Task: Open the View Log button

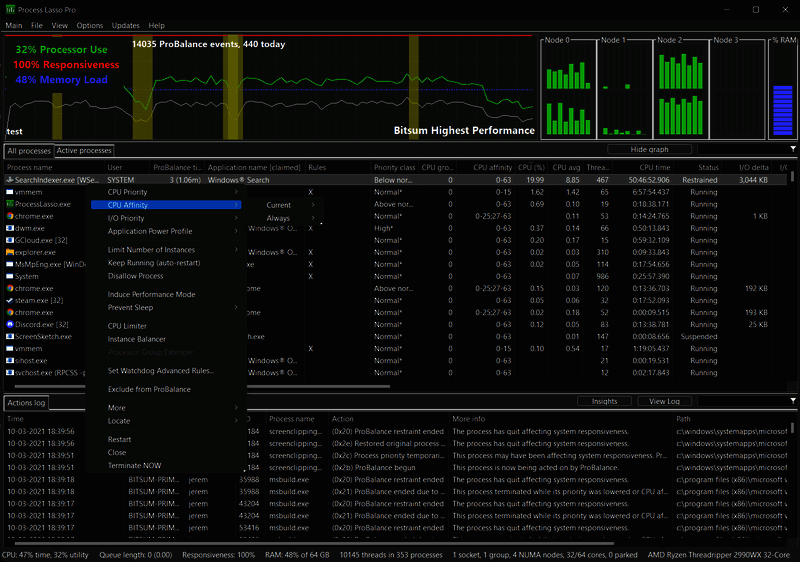Action: point(665,401)
